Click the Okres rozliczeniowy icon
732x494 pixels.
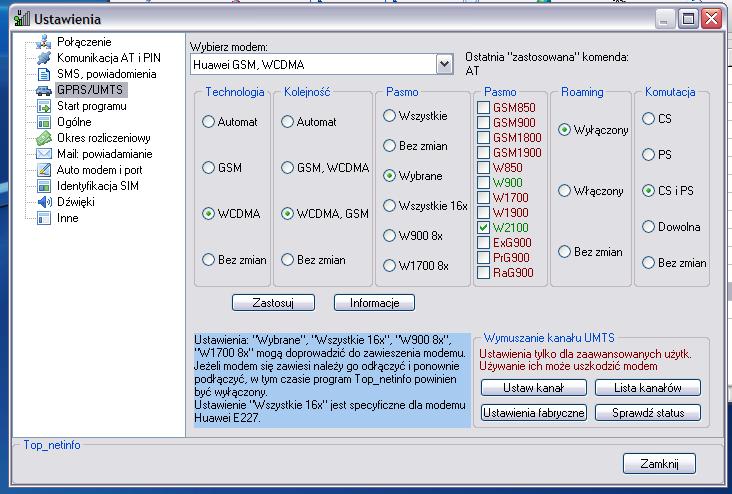pos(43,138)
